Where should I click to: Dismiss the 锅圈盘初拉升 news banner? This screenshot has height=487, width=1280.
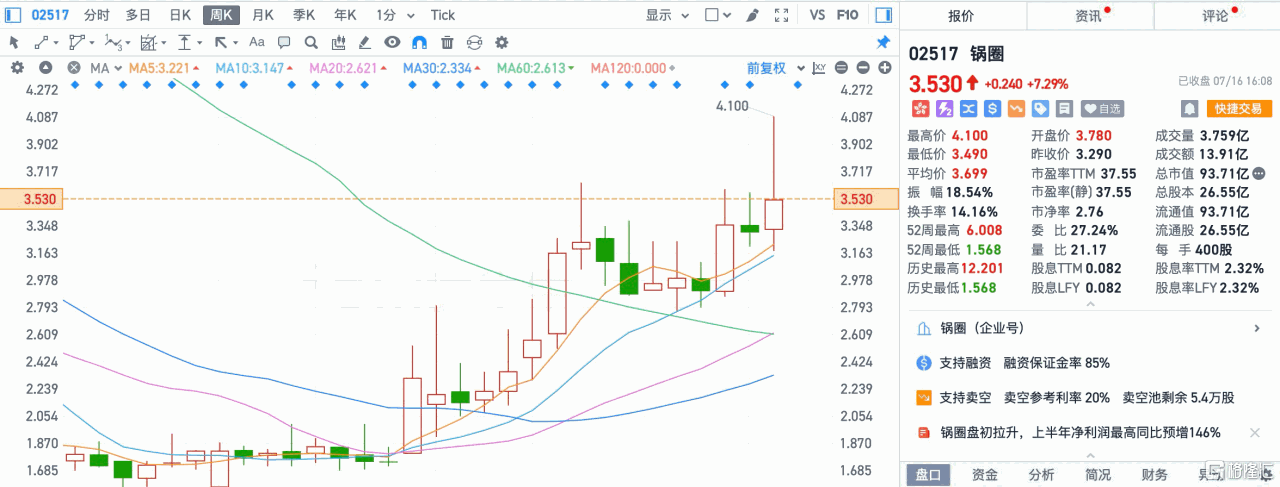pos(1256,433)
